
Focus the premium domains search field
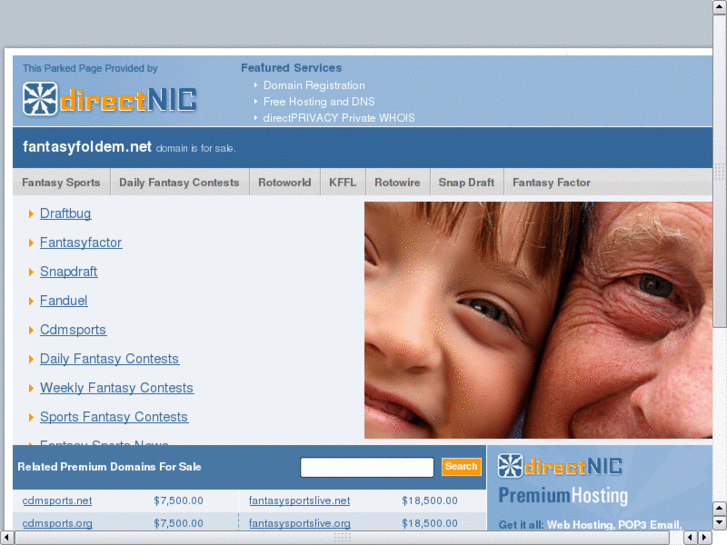(367, 467)
